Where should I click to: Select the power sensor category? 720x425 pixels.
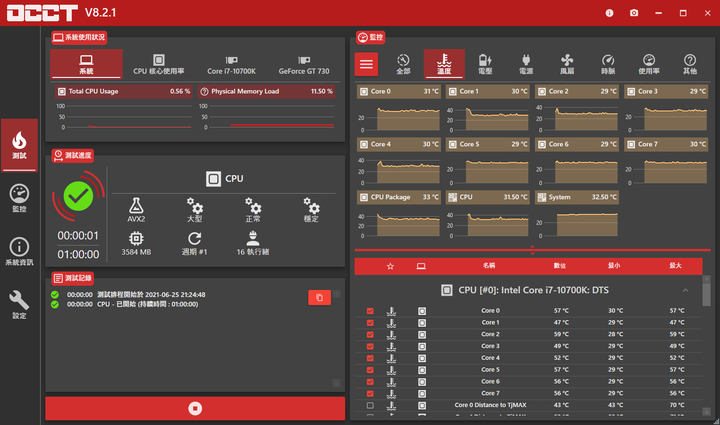526,64
